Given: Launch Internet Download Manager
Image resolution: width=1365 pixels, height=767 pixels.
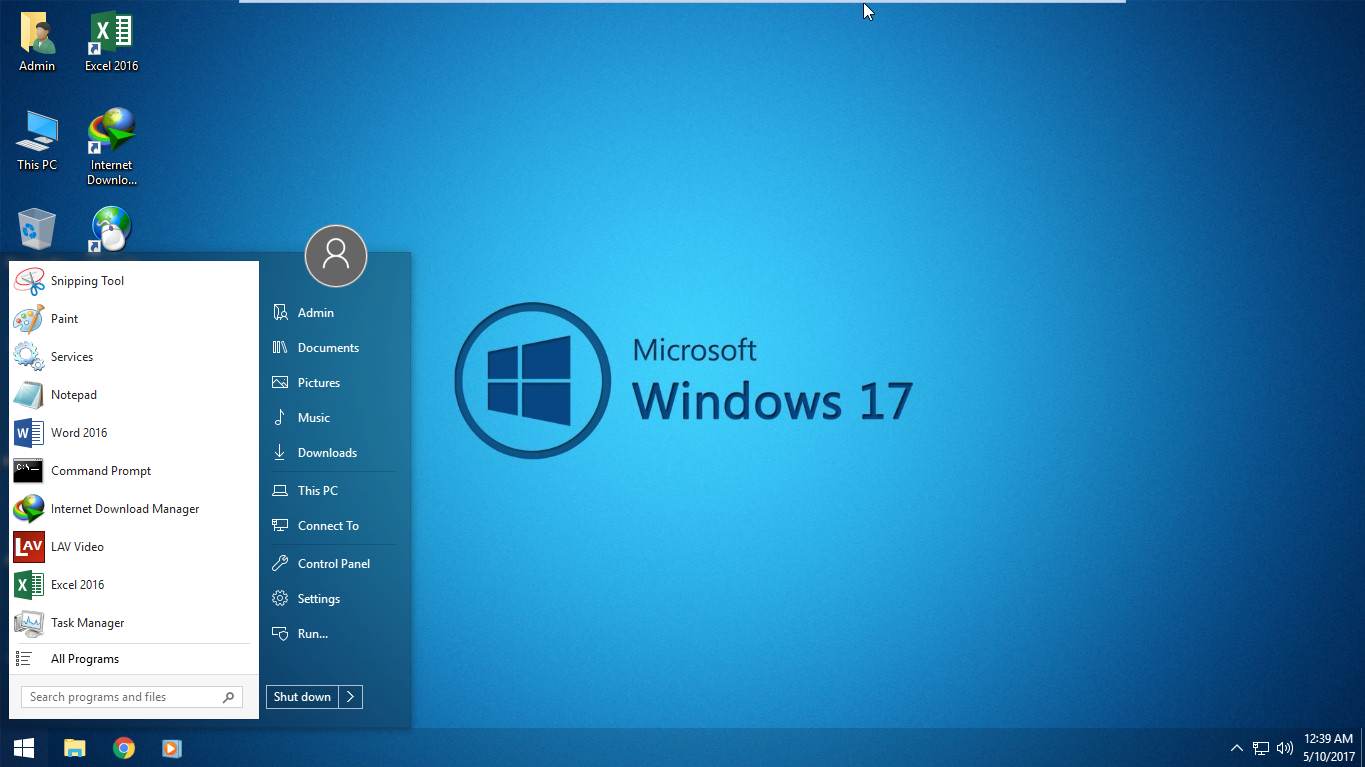Looking at the screenshot, I should 124,508.
